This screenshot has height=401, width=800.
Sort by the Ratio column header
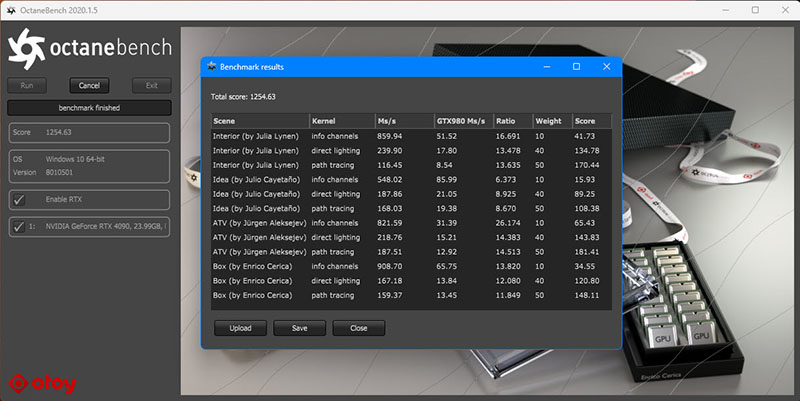[513, 121]
